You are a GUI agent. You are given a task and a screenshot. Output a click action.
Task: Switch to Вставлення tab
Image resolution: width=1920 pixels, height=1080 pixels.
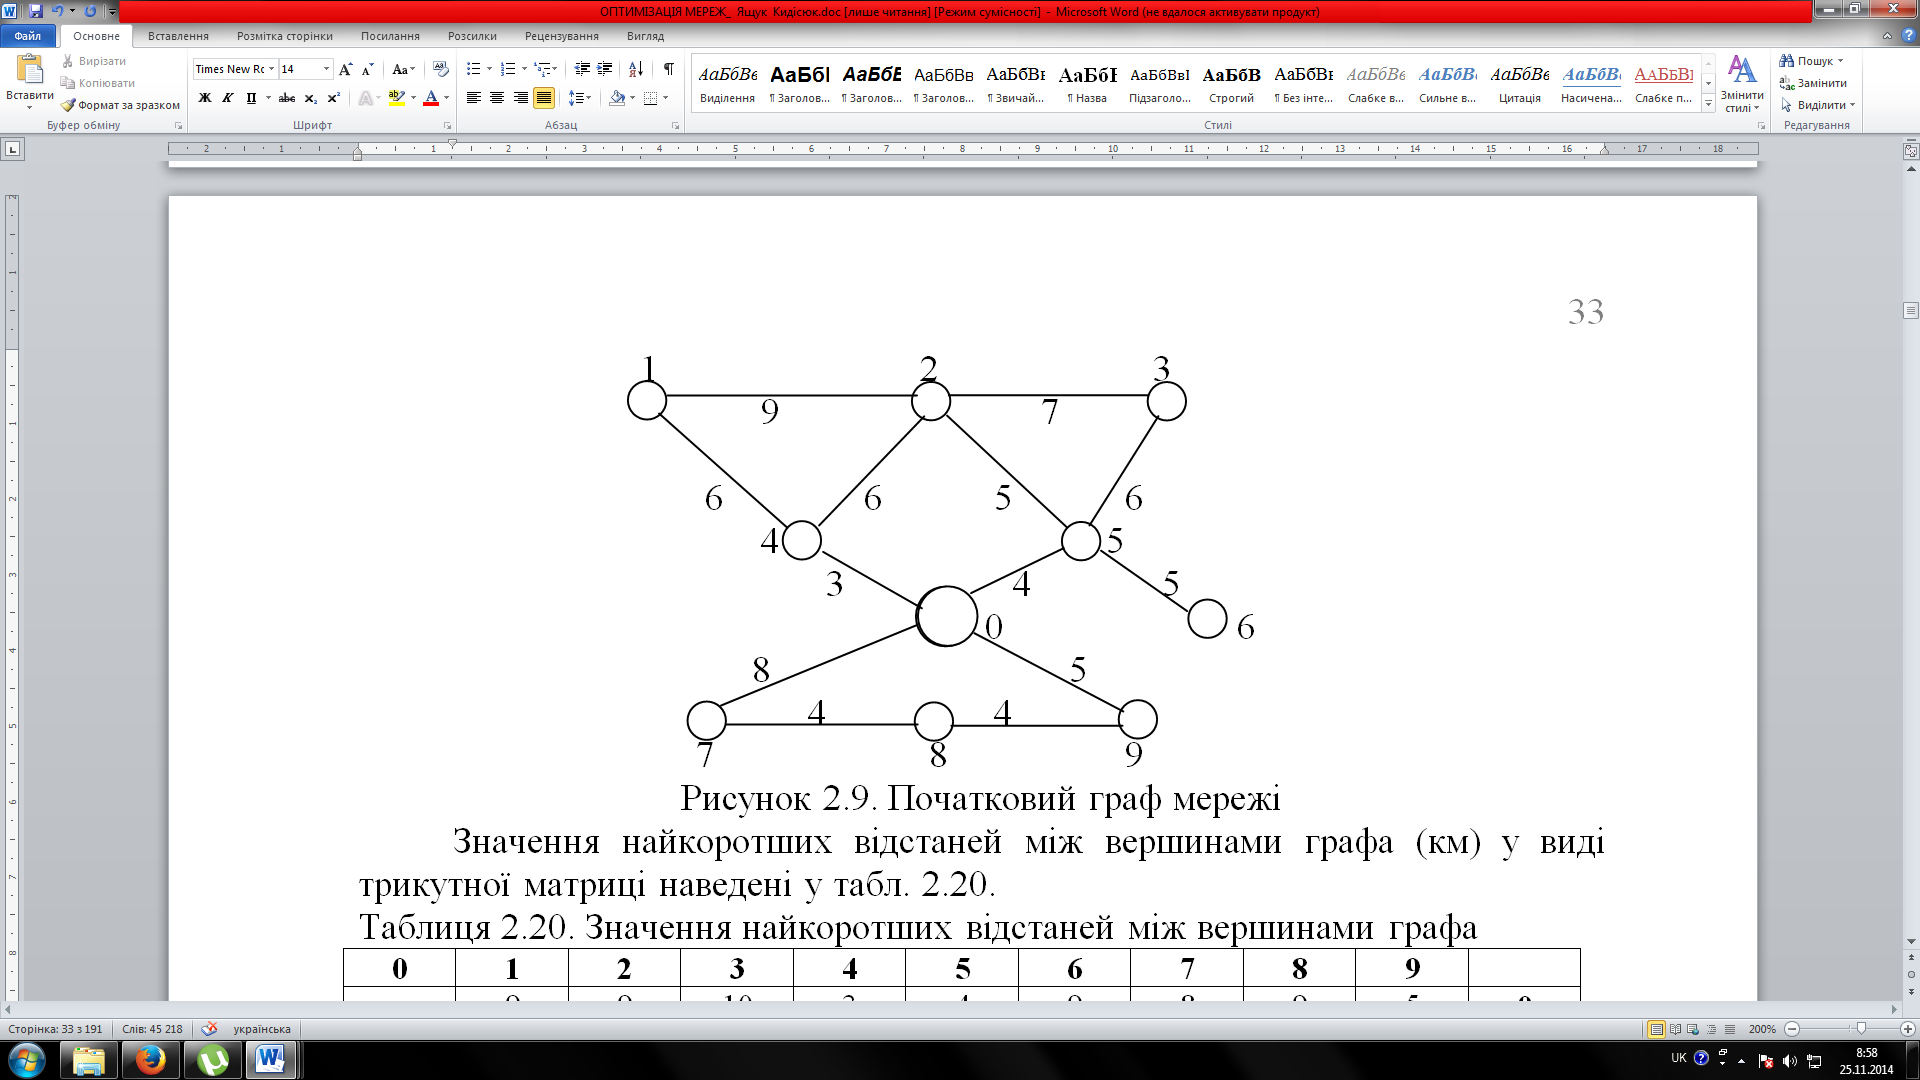click(178, 36)
